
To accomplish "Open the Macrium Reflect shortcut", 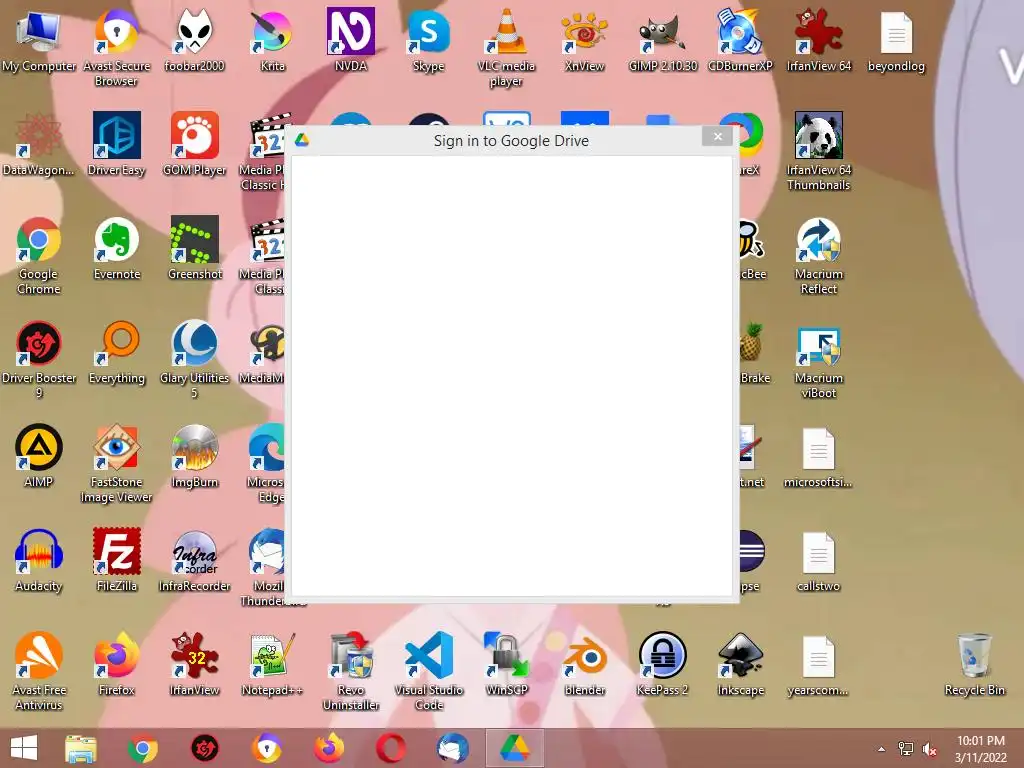I will tap(818, 255).
